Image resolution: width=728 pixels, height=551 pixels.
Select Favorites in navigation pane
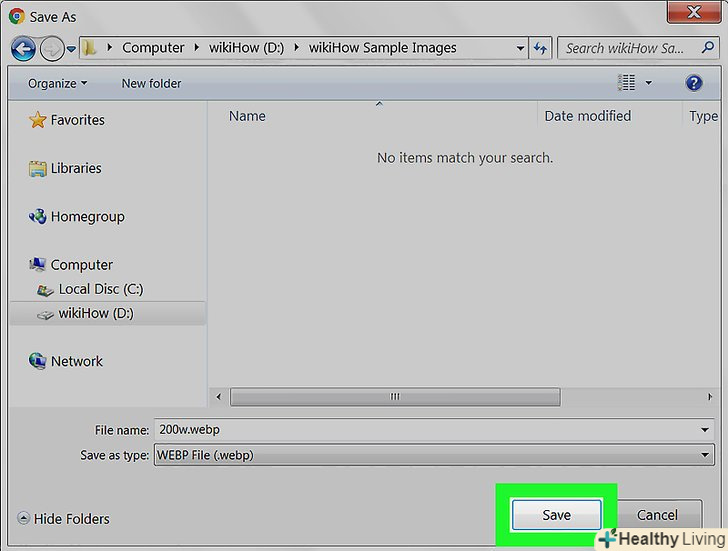pyautogui.click(x=78, y=120)
